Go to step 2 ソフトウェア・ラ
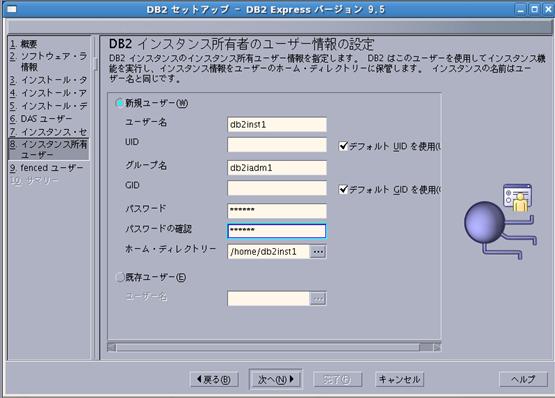This screenshot has width=555, height=398. click(48, 61)
